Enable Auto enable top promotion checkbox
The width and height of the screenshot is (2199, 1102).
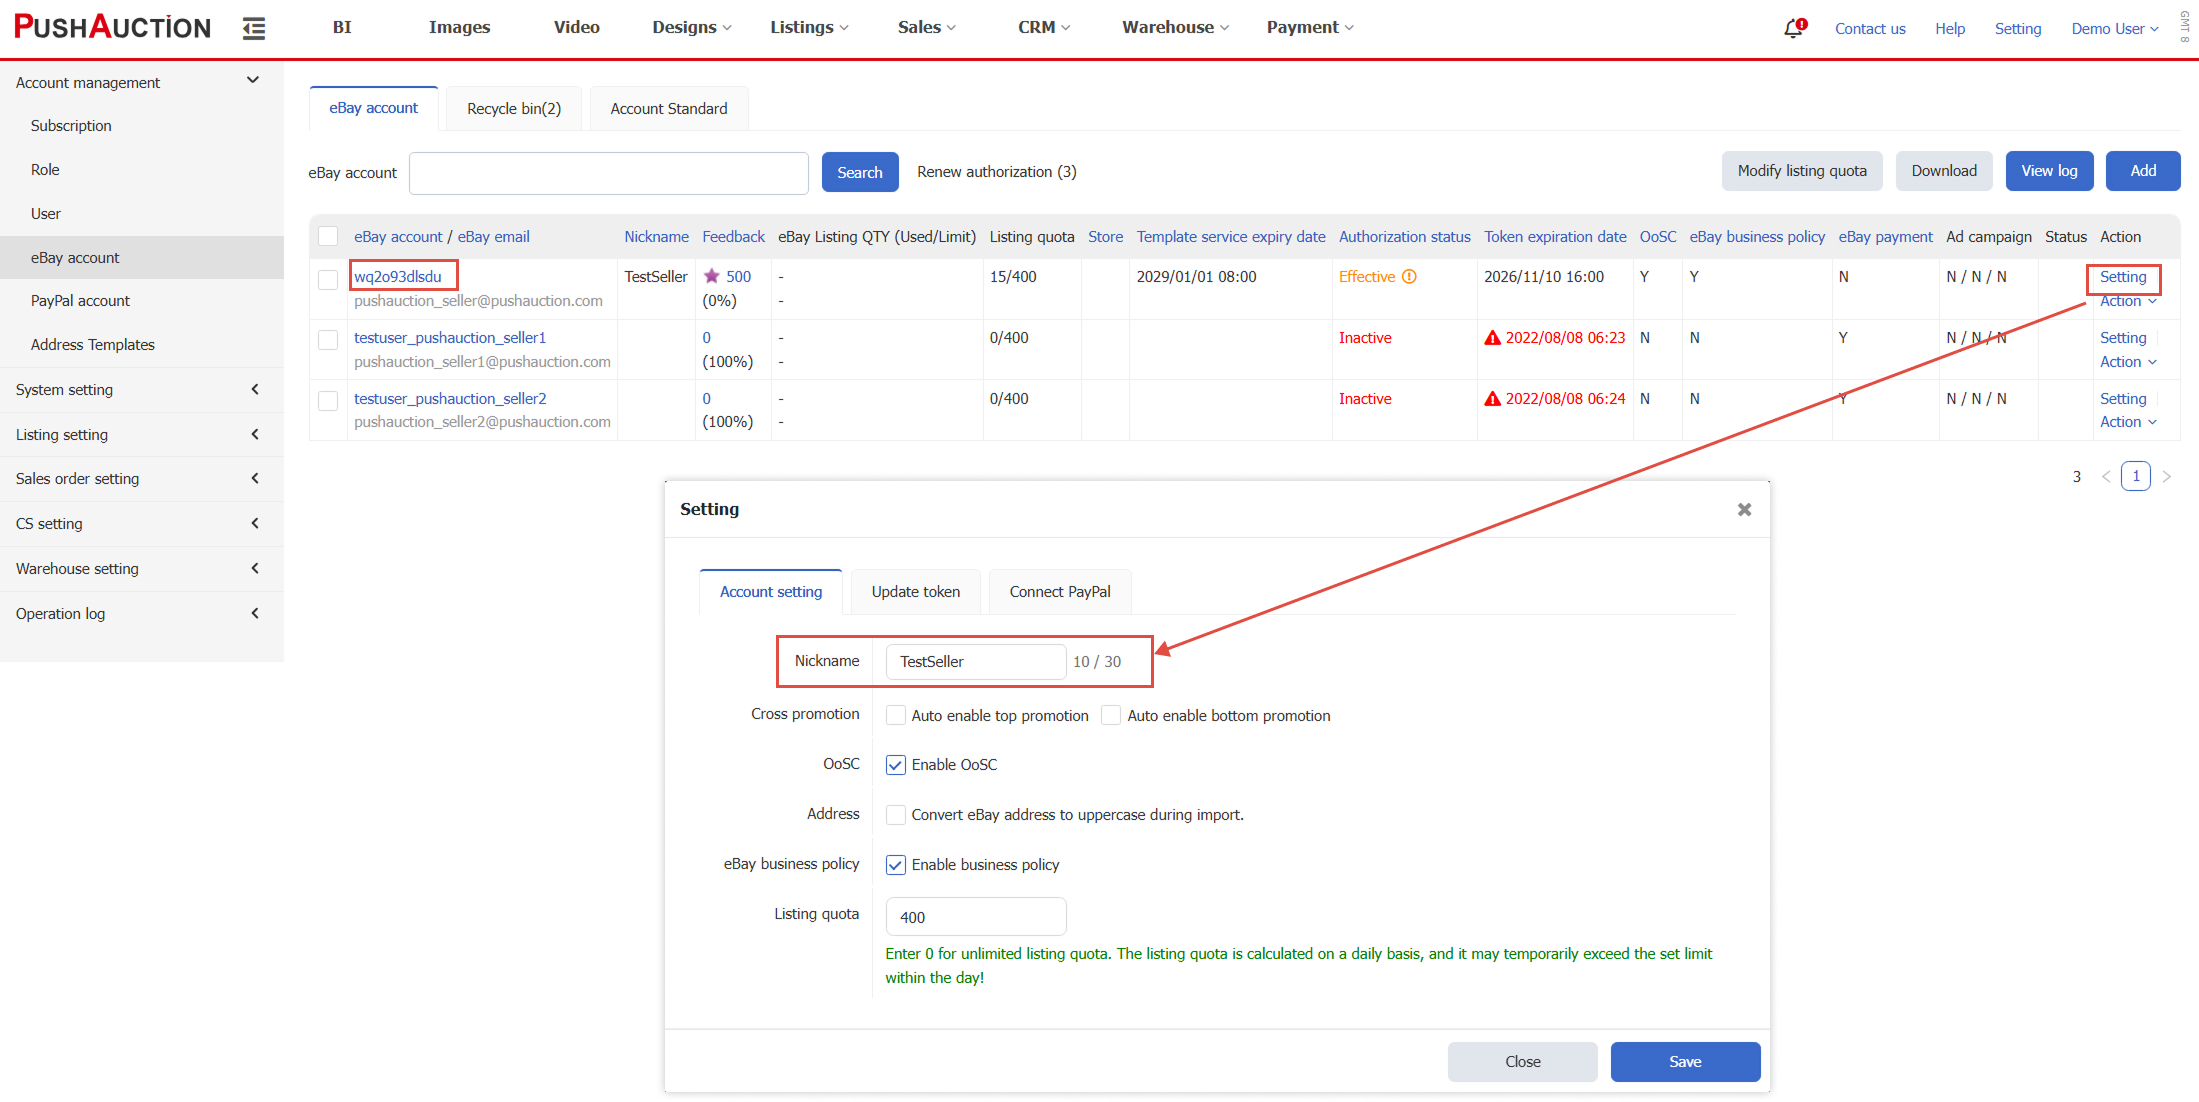click(896, 716)
